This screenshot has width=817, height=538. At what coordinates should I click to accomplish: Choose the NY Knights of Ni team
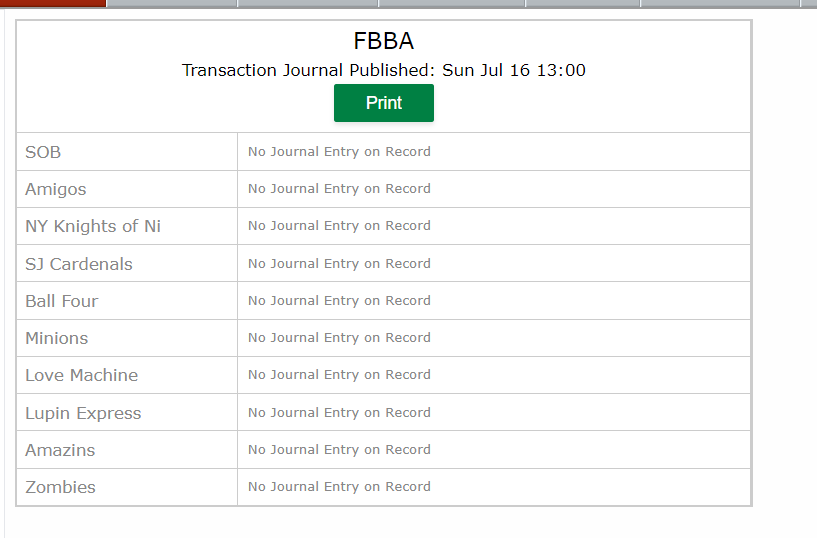point(93,226)
